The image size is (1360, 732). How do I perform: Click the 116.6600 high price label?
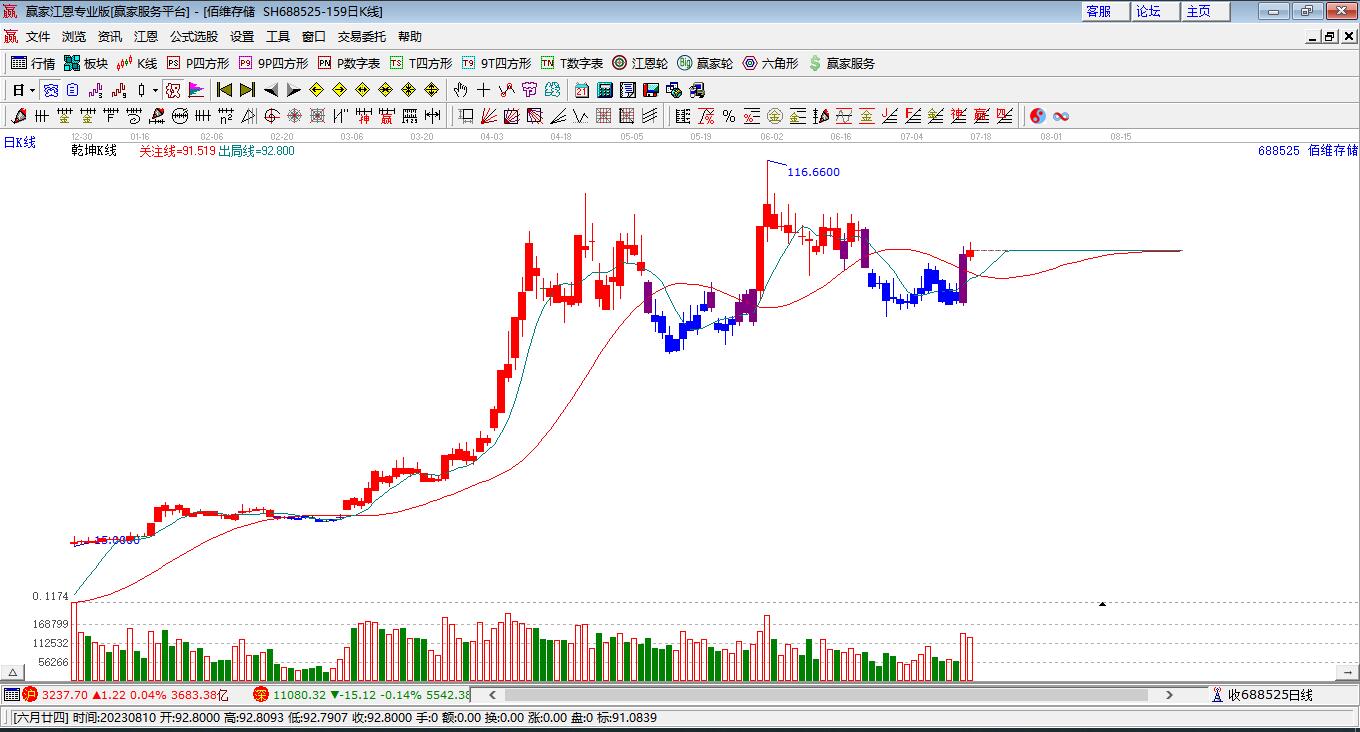[x=814, y=172]
